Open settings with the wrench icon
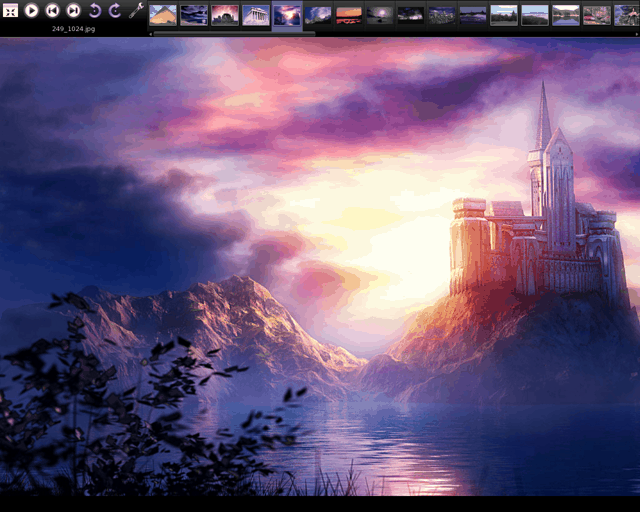 pyautogui.click(x=137, y=10)
